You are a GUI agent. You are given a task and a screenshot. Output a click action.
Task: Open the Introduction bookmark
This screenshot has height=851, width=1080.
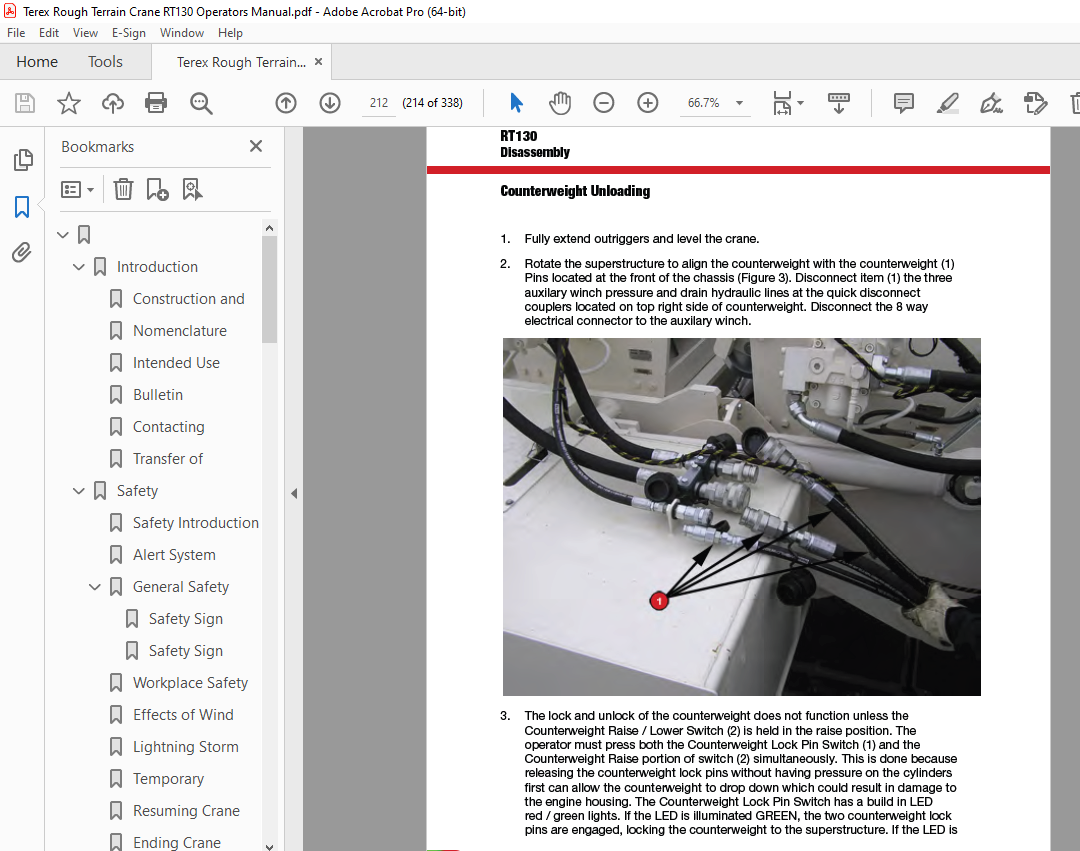click(x=157, y=266)
